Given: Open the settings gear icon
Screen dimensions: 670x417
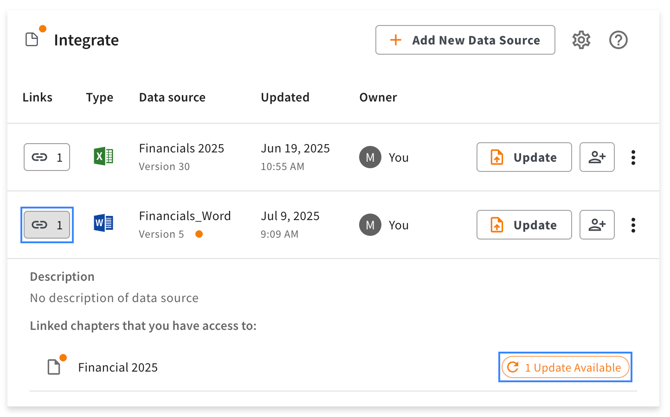Looking at the screenshot, I should tap(581, 40).
